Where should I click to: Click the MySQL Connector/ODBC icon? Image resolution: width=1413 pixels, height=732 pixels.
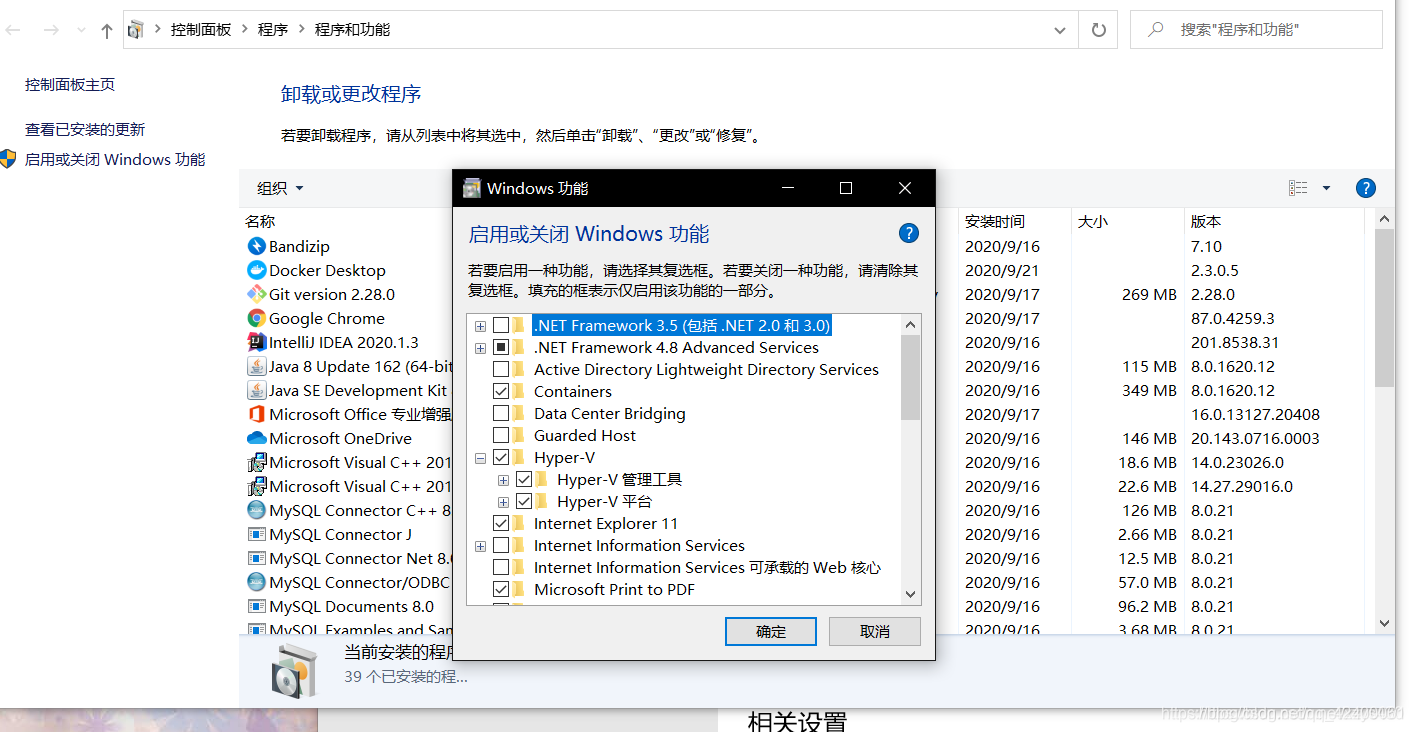pos(256,582)
